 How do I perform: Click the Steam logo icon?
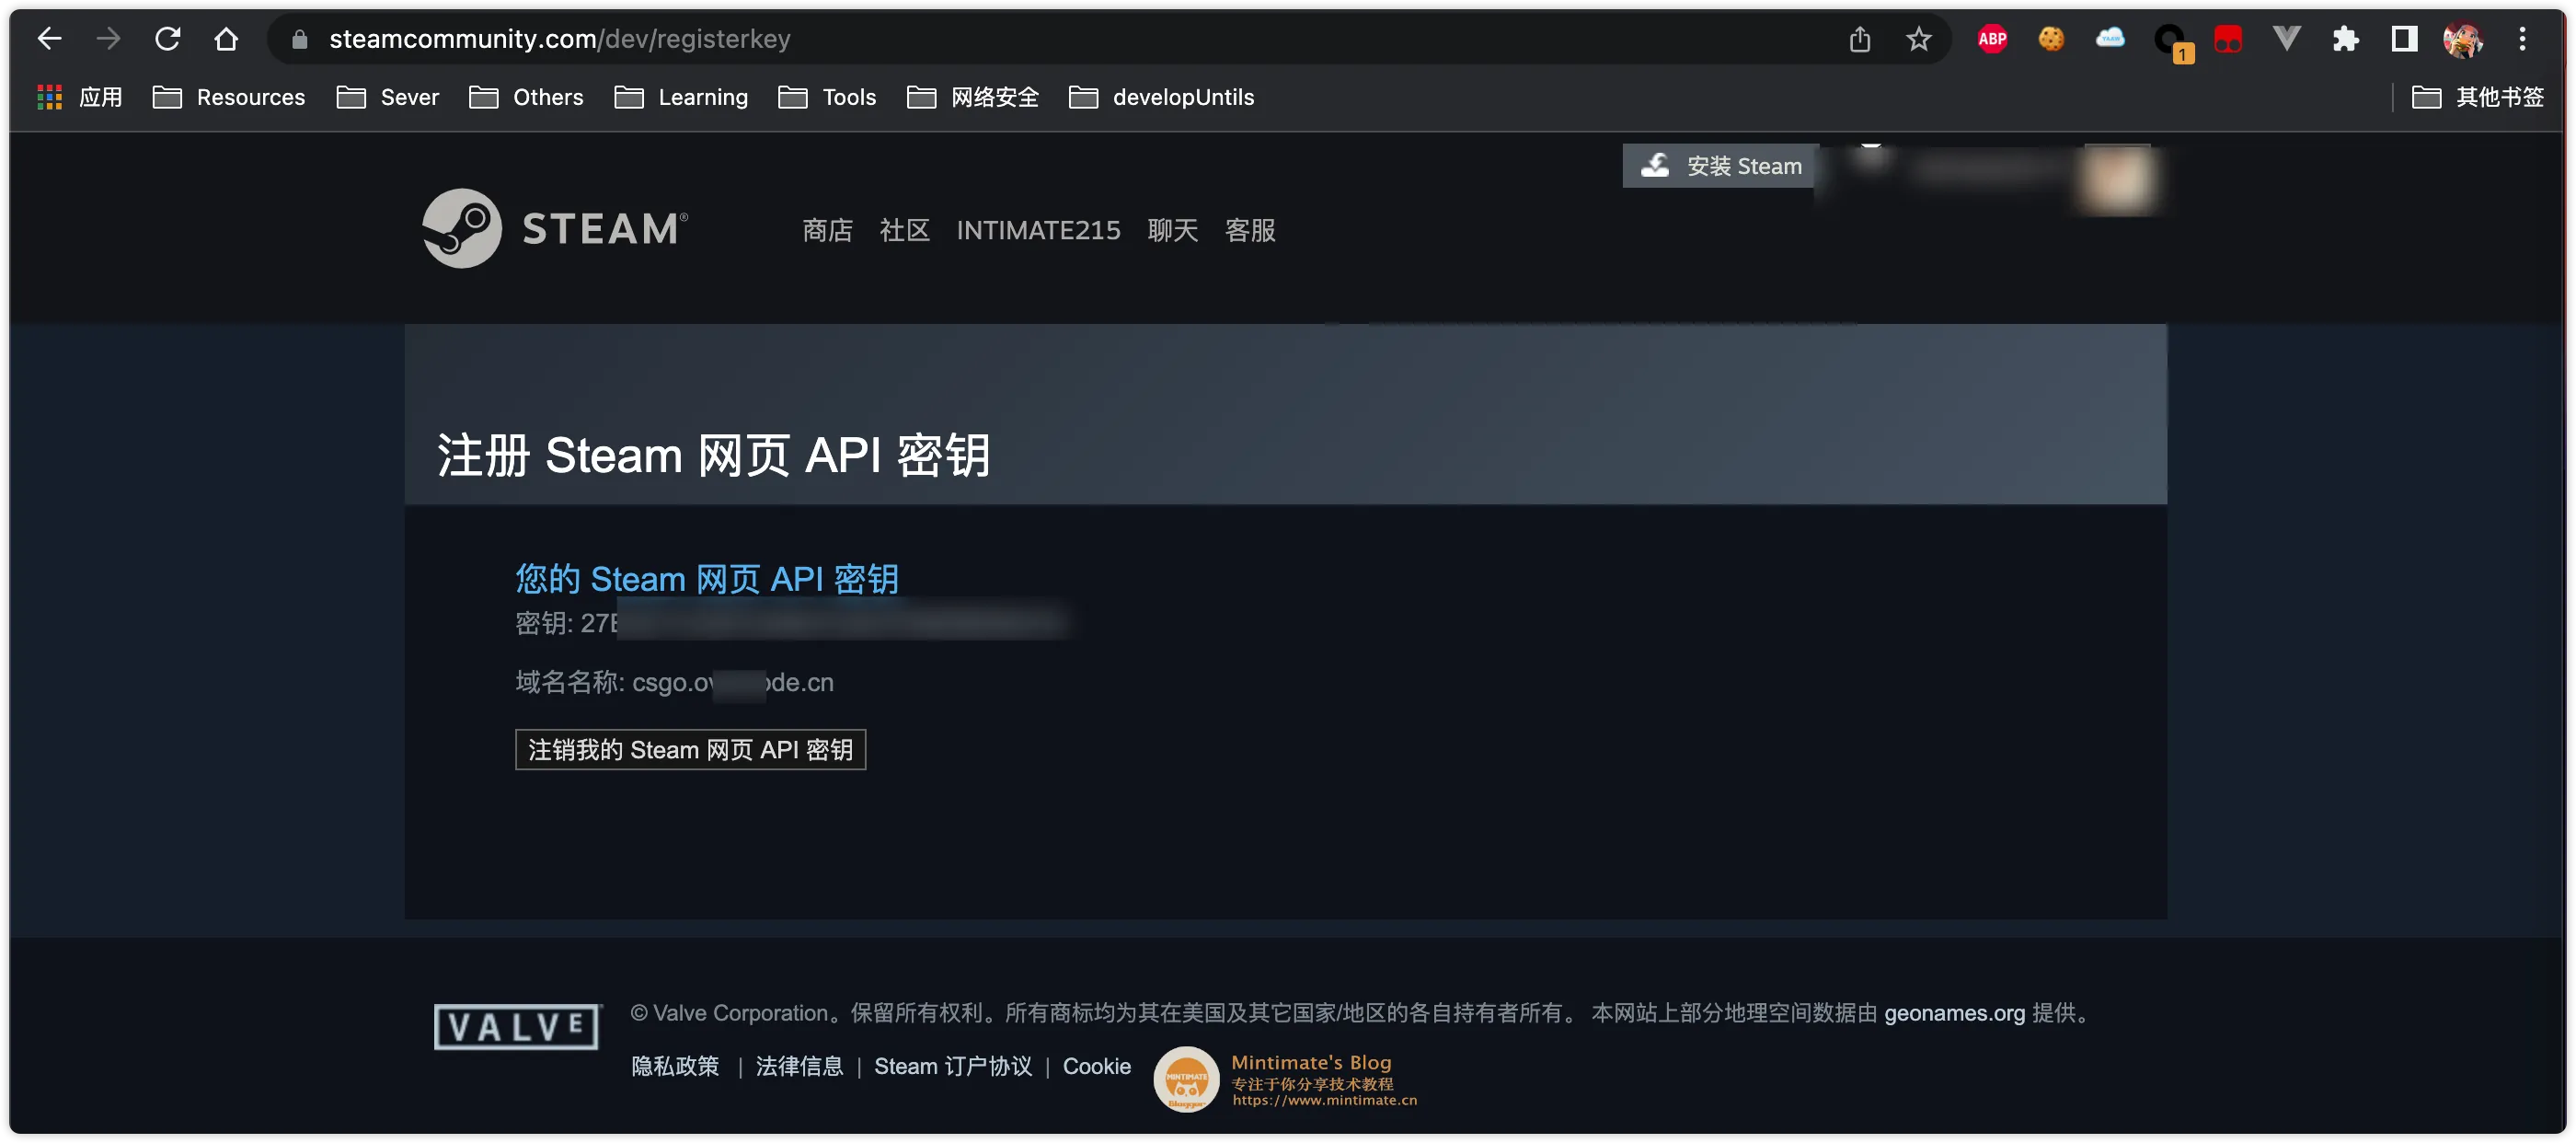point(461,228)
